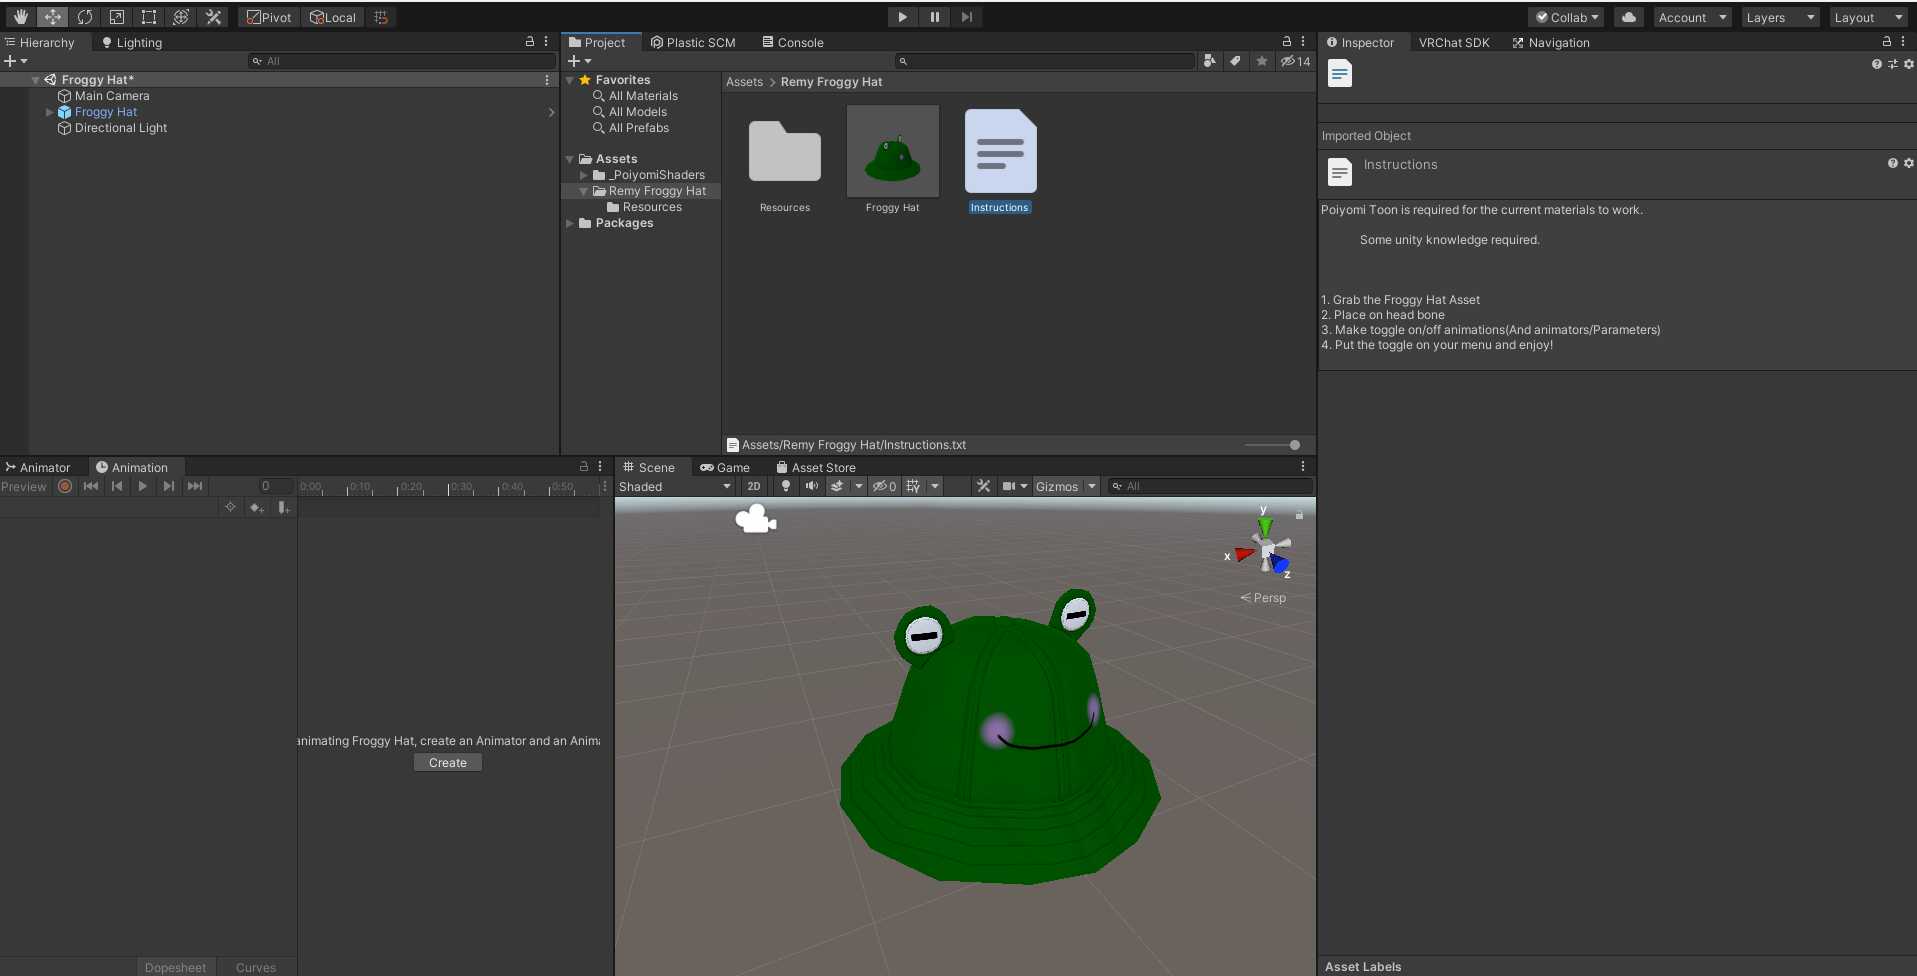Select the Froggy Hat prefab thumbnail

(892, 153)
